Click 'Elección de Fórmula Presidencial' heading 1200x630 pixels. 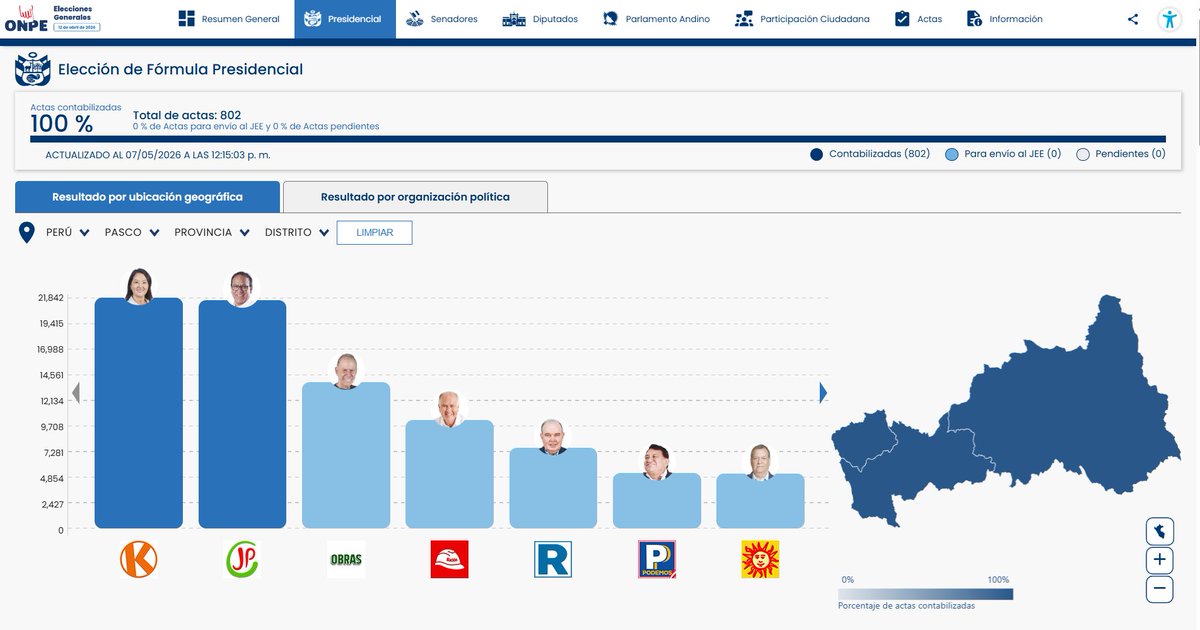click(x=180, y=69)
